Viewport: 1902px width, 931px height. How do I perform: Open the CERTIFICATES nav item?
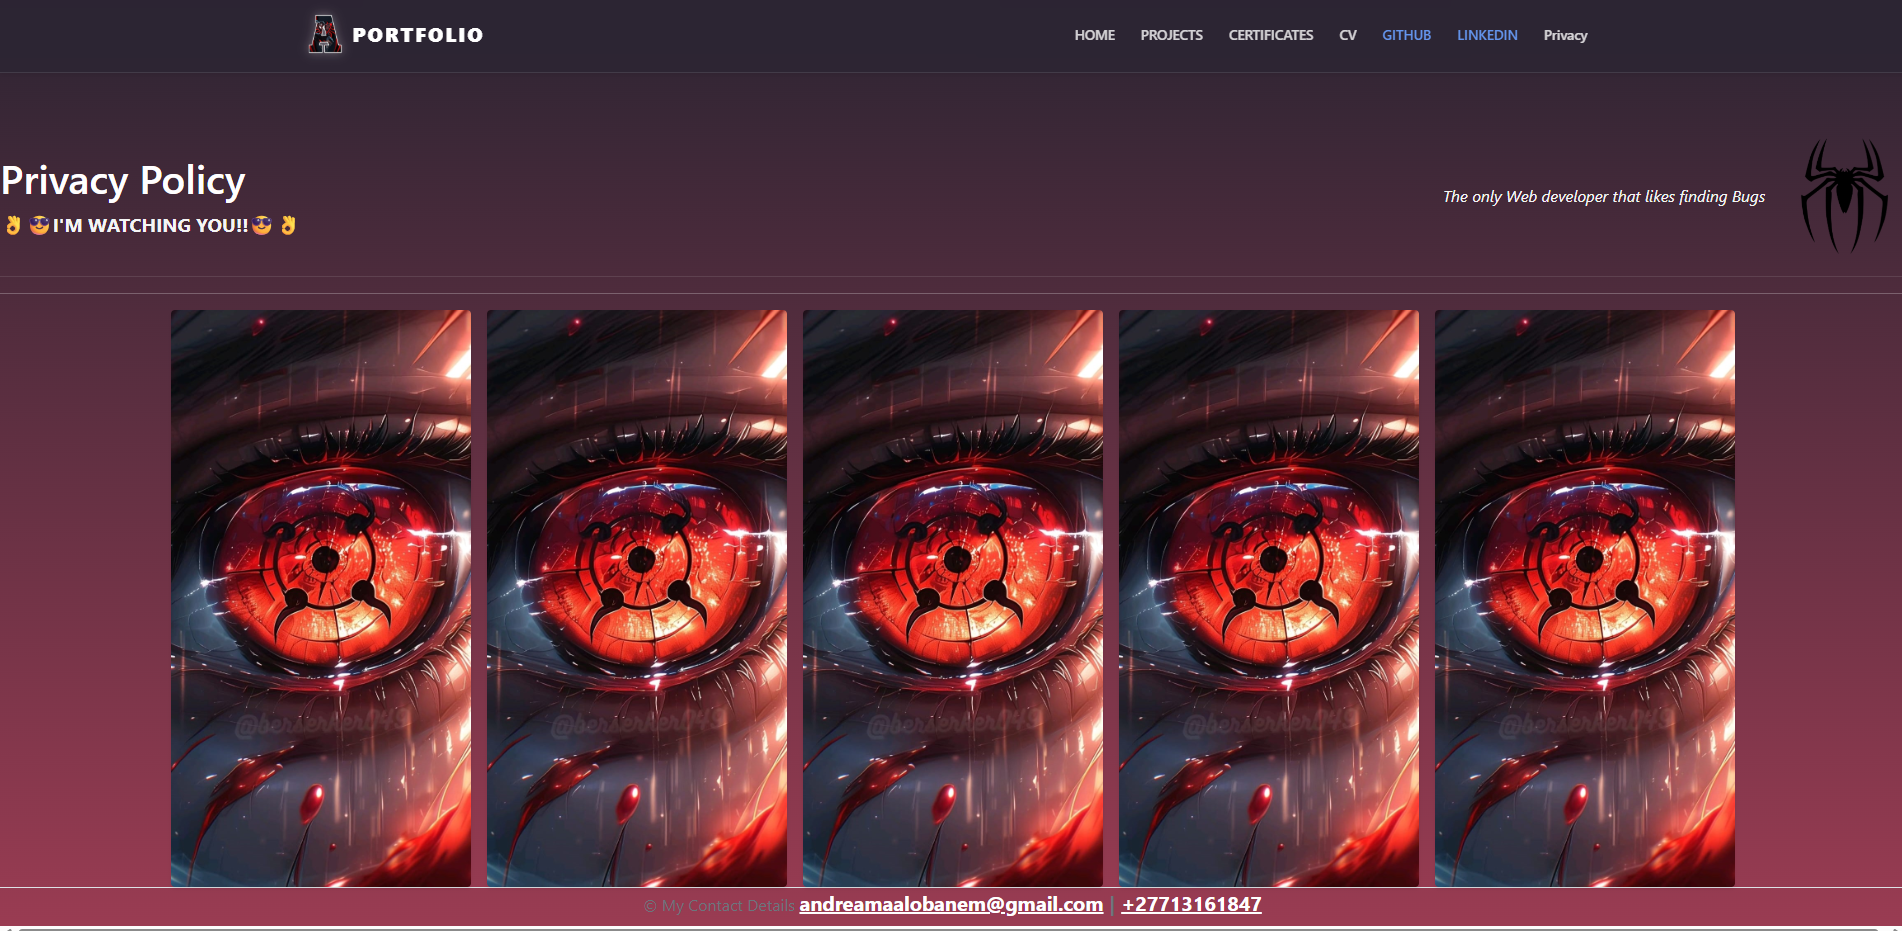click(x=1270, y=35)
